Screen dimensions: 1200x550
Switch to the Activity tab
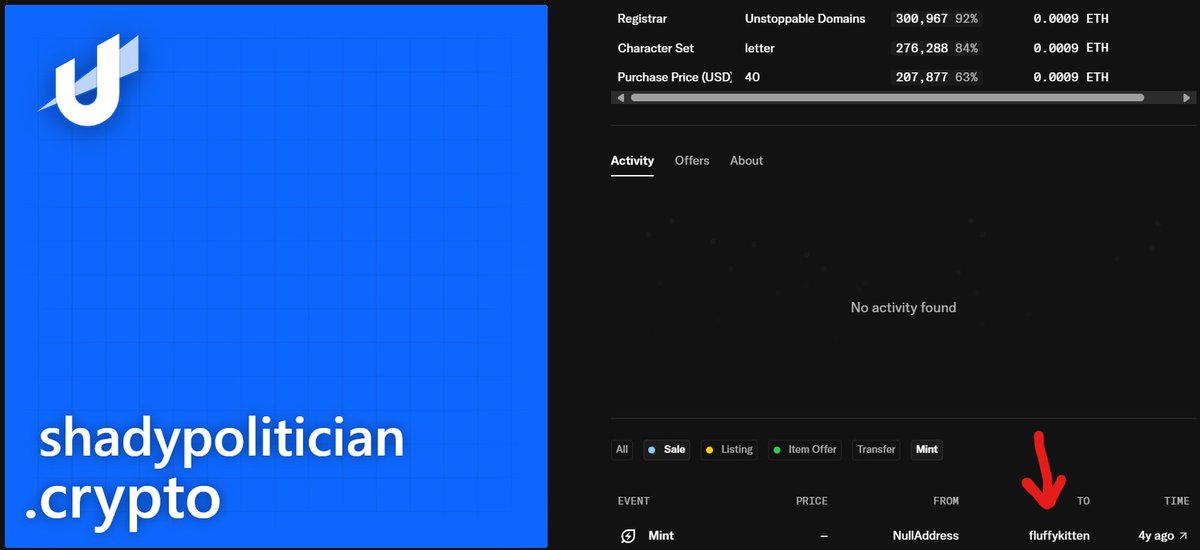(632, 160)
